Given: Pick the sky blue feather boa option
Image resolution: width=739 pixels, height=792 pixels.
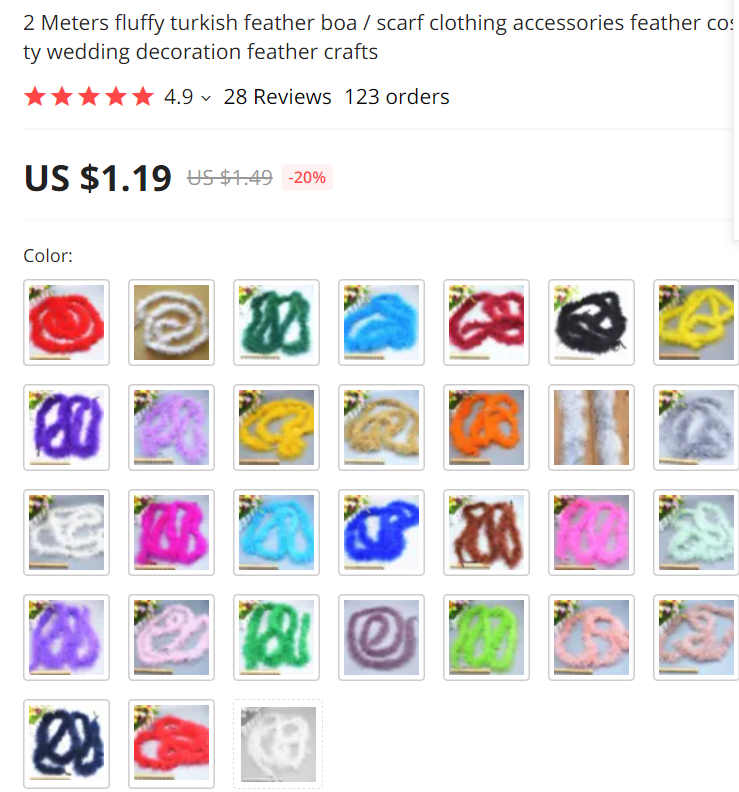Looking at the screenshot, I should pos(381,322).
